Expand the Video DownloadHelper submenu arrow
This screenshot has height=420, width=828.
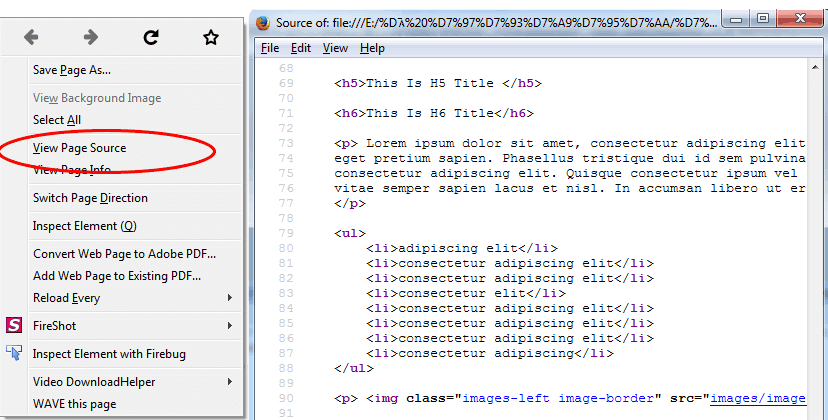click(230, 382)
